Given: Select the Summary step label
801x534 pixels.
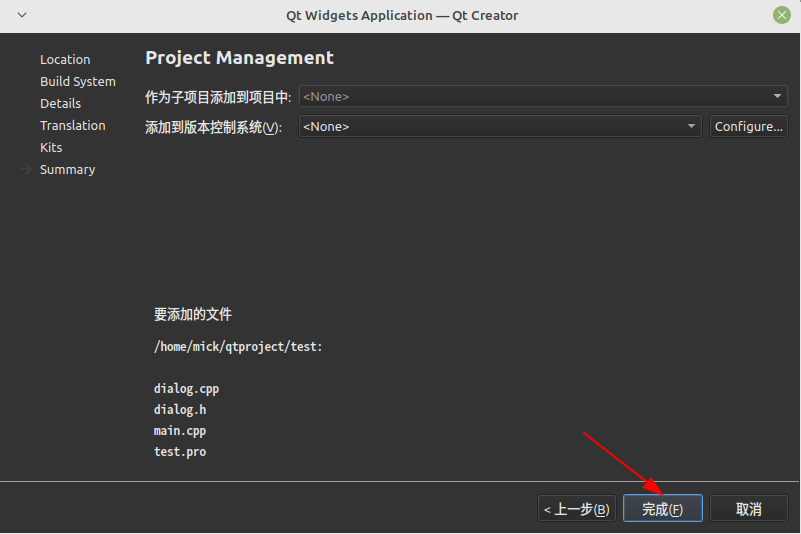Looking at the screenshot, I should pyautogui.click(x=68, y=170).
